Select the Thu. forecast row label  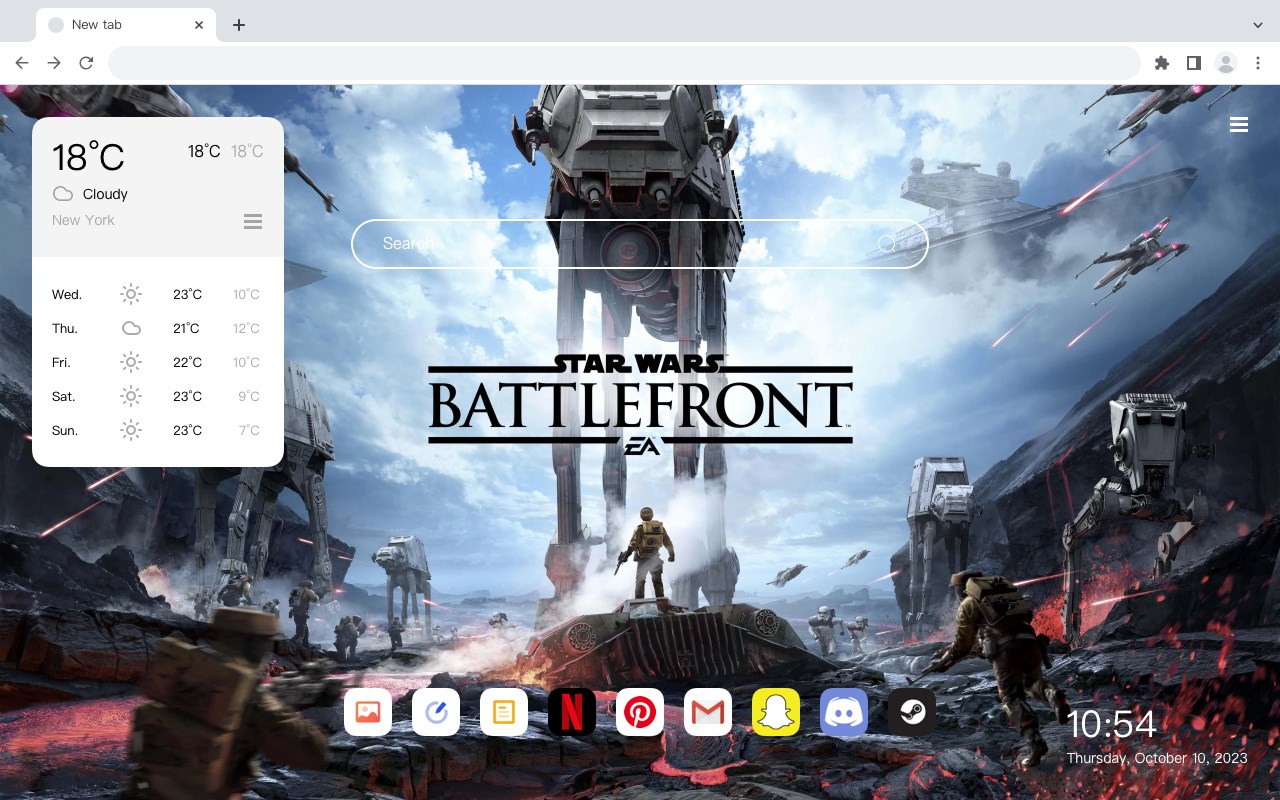point(65,328)
